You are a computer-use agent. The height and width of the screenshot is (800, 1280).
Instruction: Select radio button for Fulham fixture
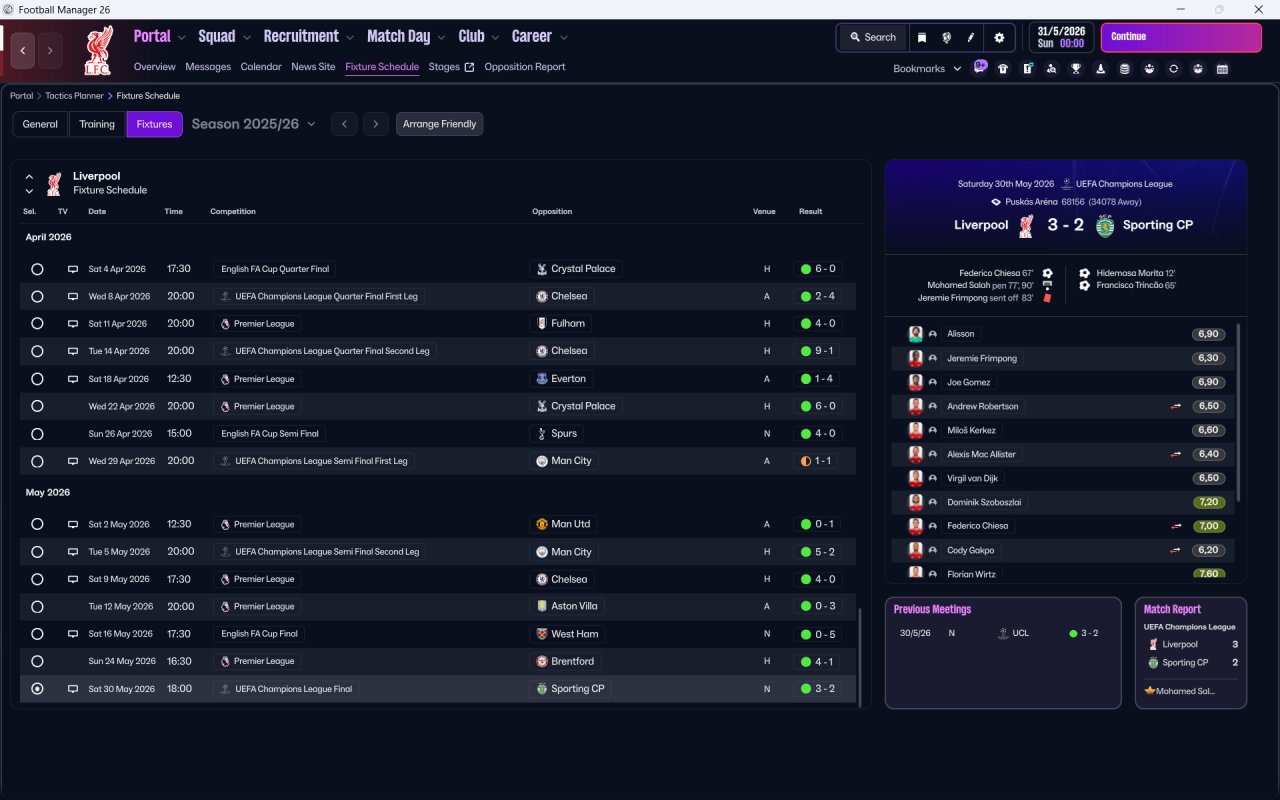tap(37, 324)
